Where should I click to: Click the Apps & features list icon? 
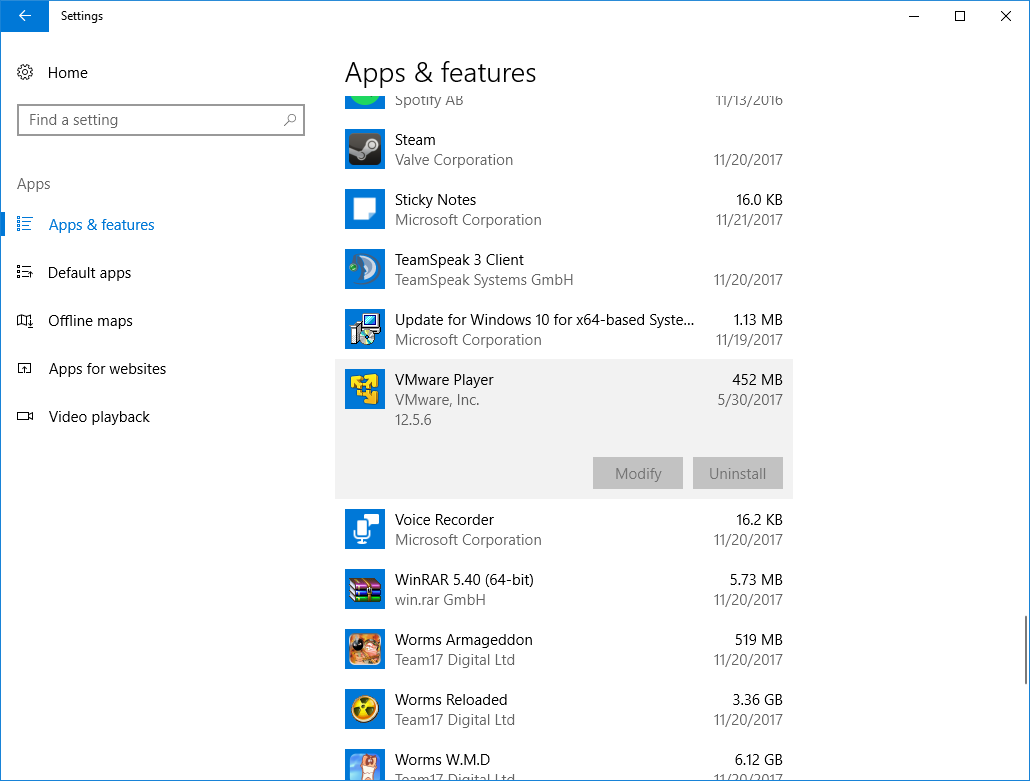tap(25, 224)
